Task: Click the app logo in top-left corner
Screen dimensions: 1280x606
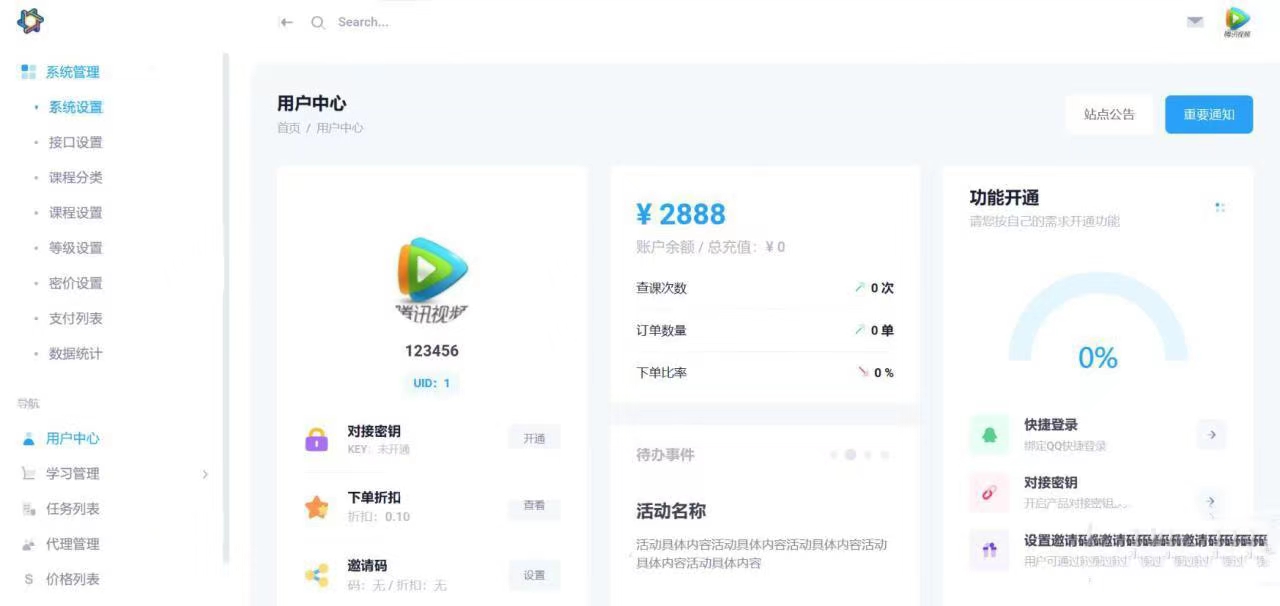Action: 30,21
